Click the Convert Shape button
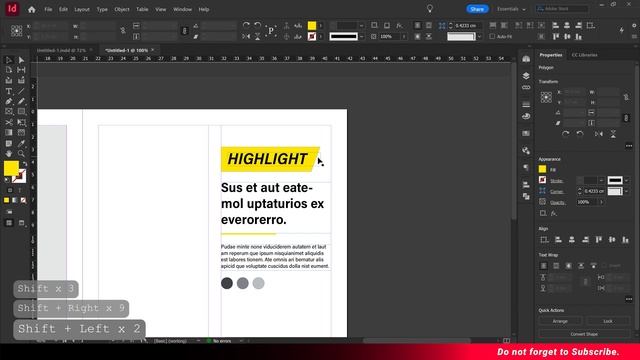This screenshot has width=640, height=360. pyautogui.click(x=584, y=334)
